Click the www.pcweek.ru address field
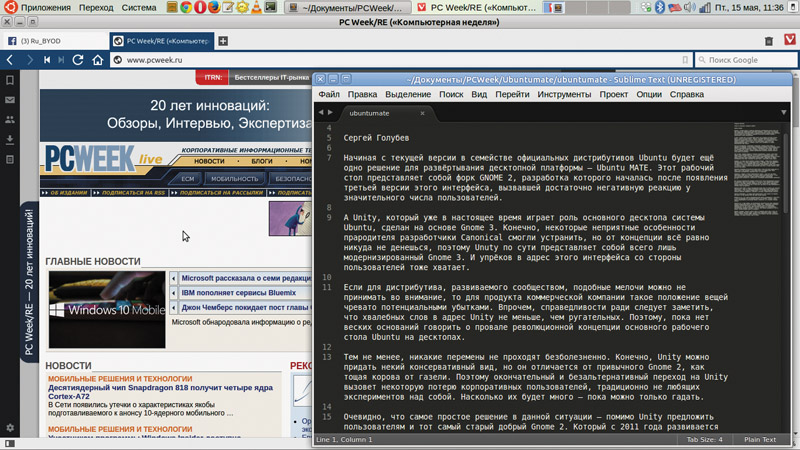This screenshot has width=800, height=450. click(x=401, y=60)
